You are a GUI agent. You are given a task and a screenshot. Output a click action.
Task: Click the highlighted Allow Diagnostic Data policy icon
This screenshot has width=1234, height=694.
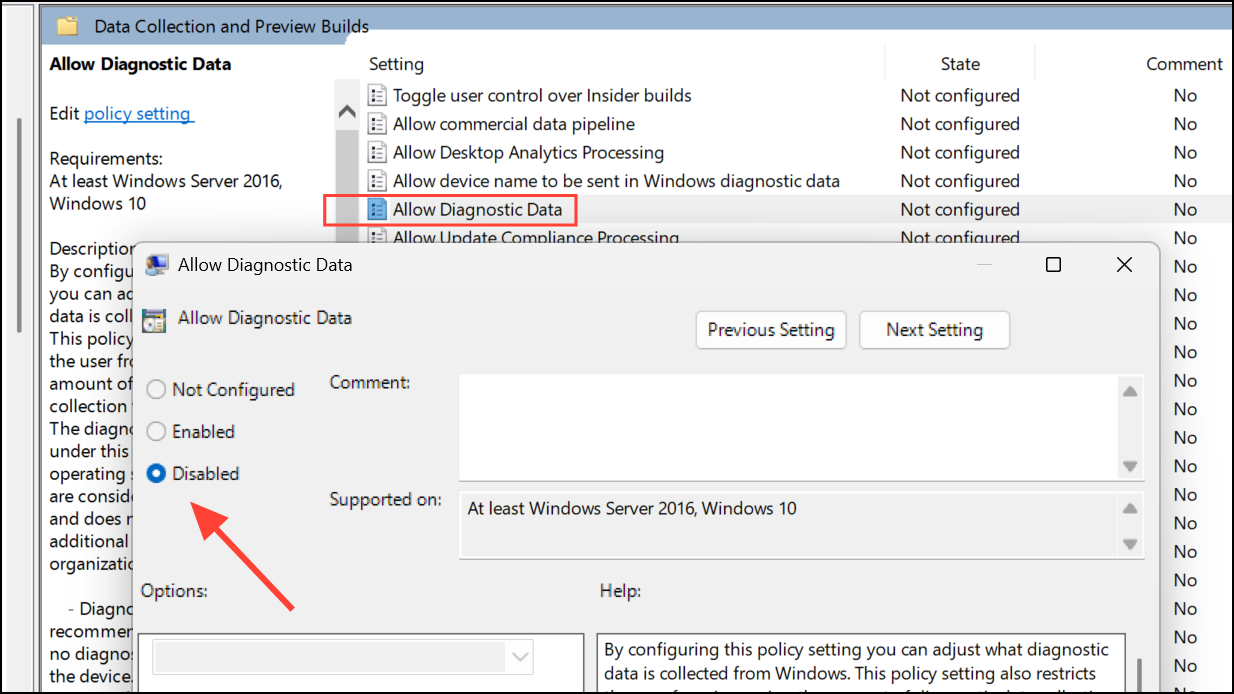[377, 210]
